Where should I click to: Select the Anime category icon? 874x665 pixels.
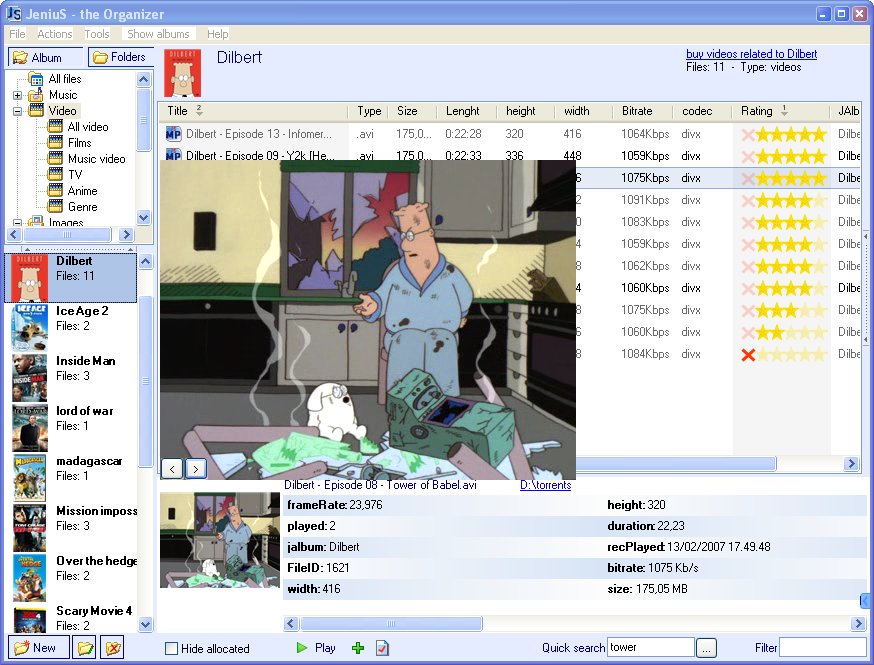click(55, 191)
